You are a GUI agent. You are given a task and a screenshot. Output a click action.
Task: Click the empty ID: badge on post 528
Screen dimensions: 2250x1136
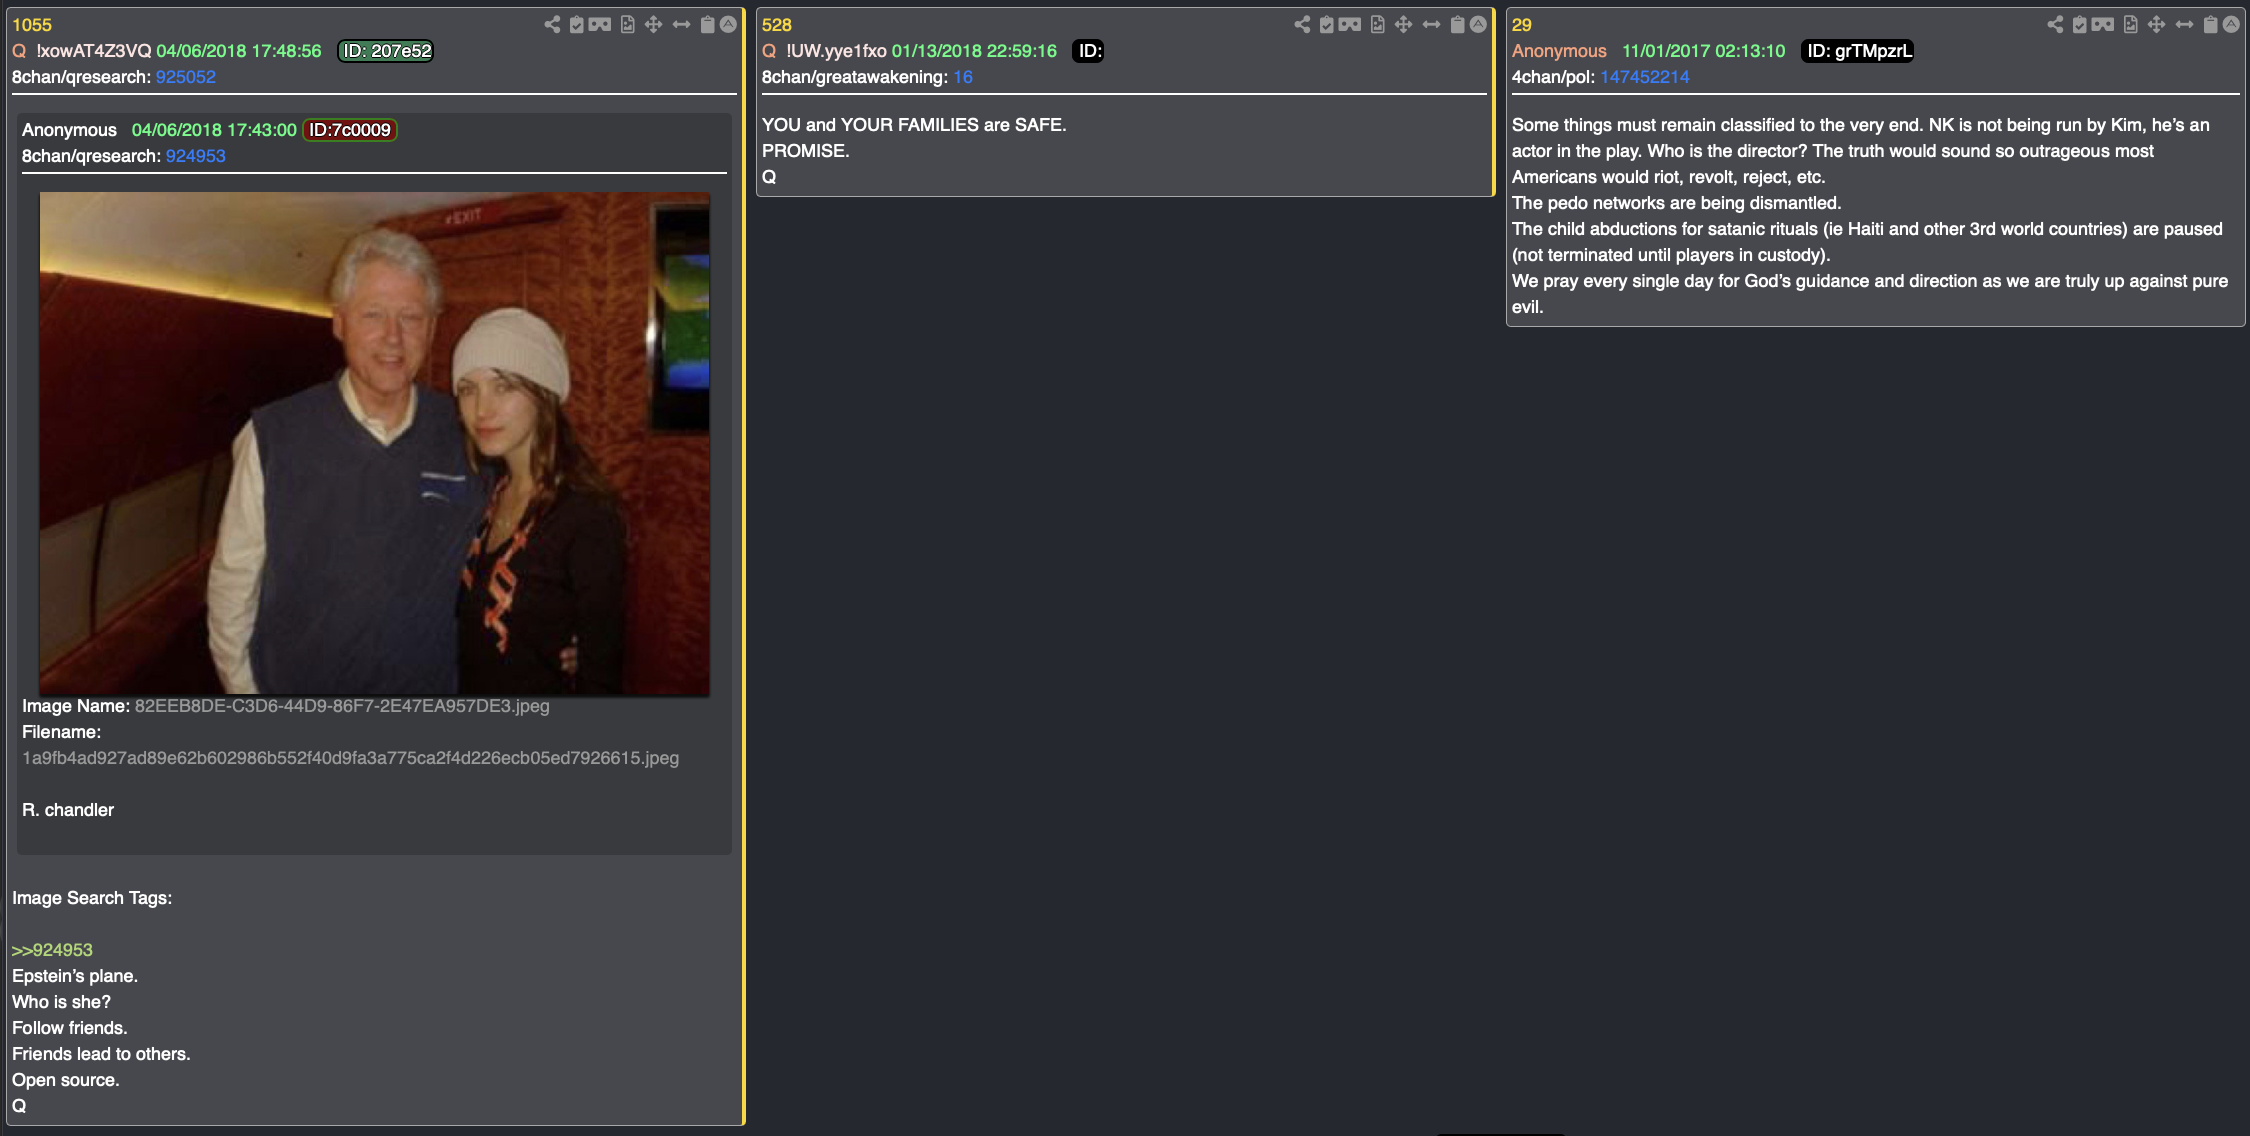pos(1088,51)
